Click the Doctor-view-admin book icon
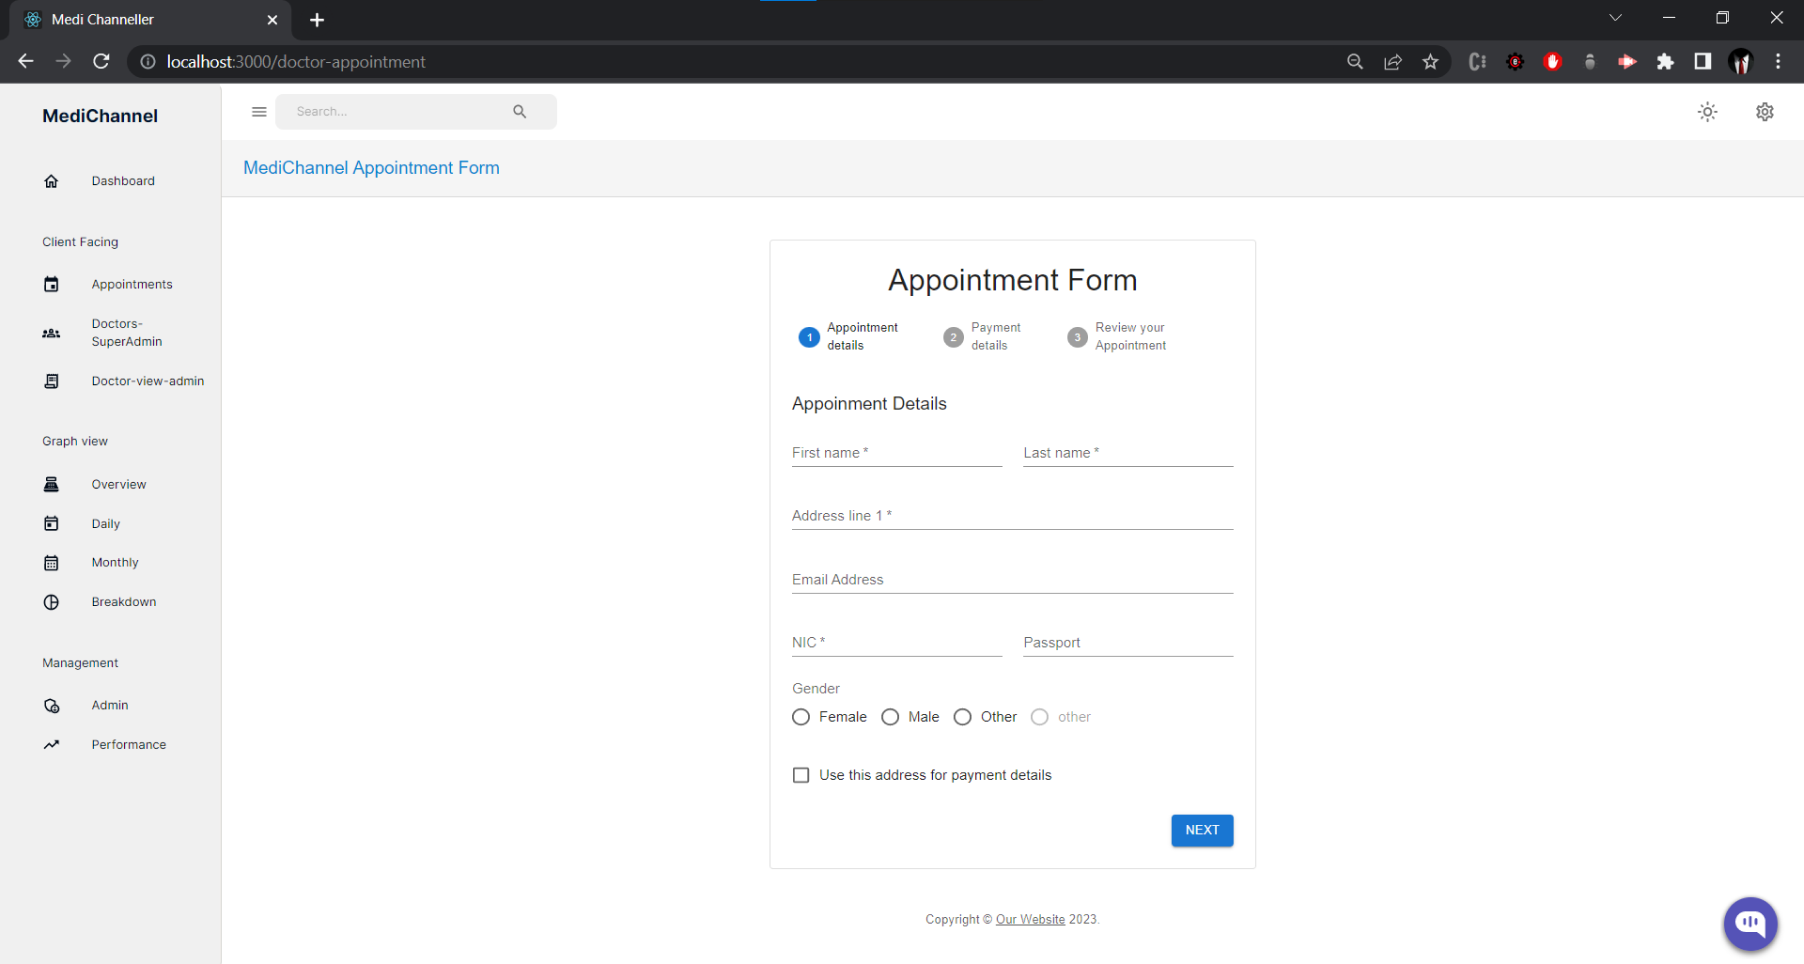The image size is (1804, 964). (x=51, y=381)
